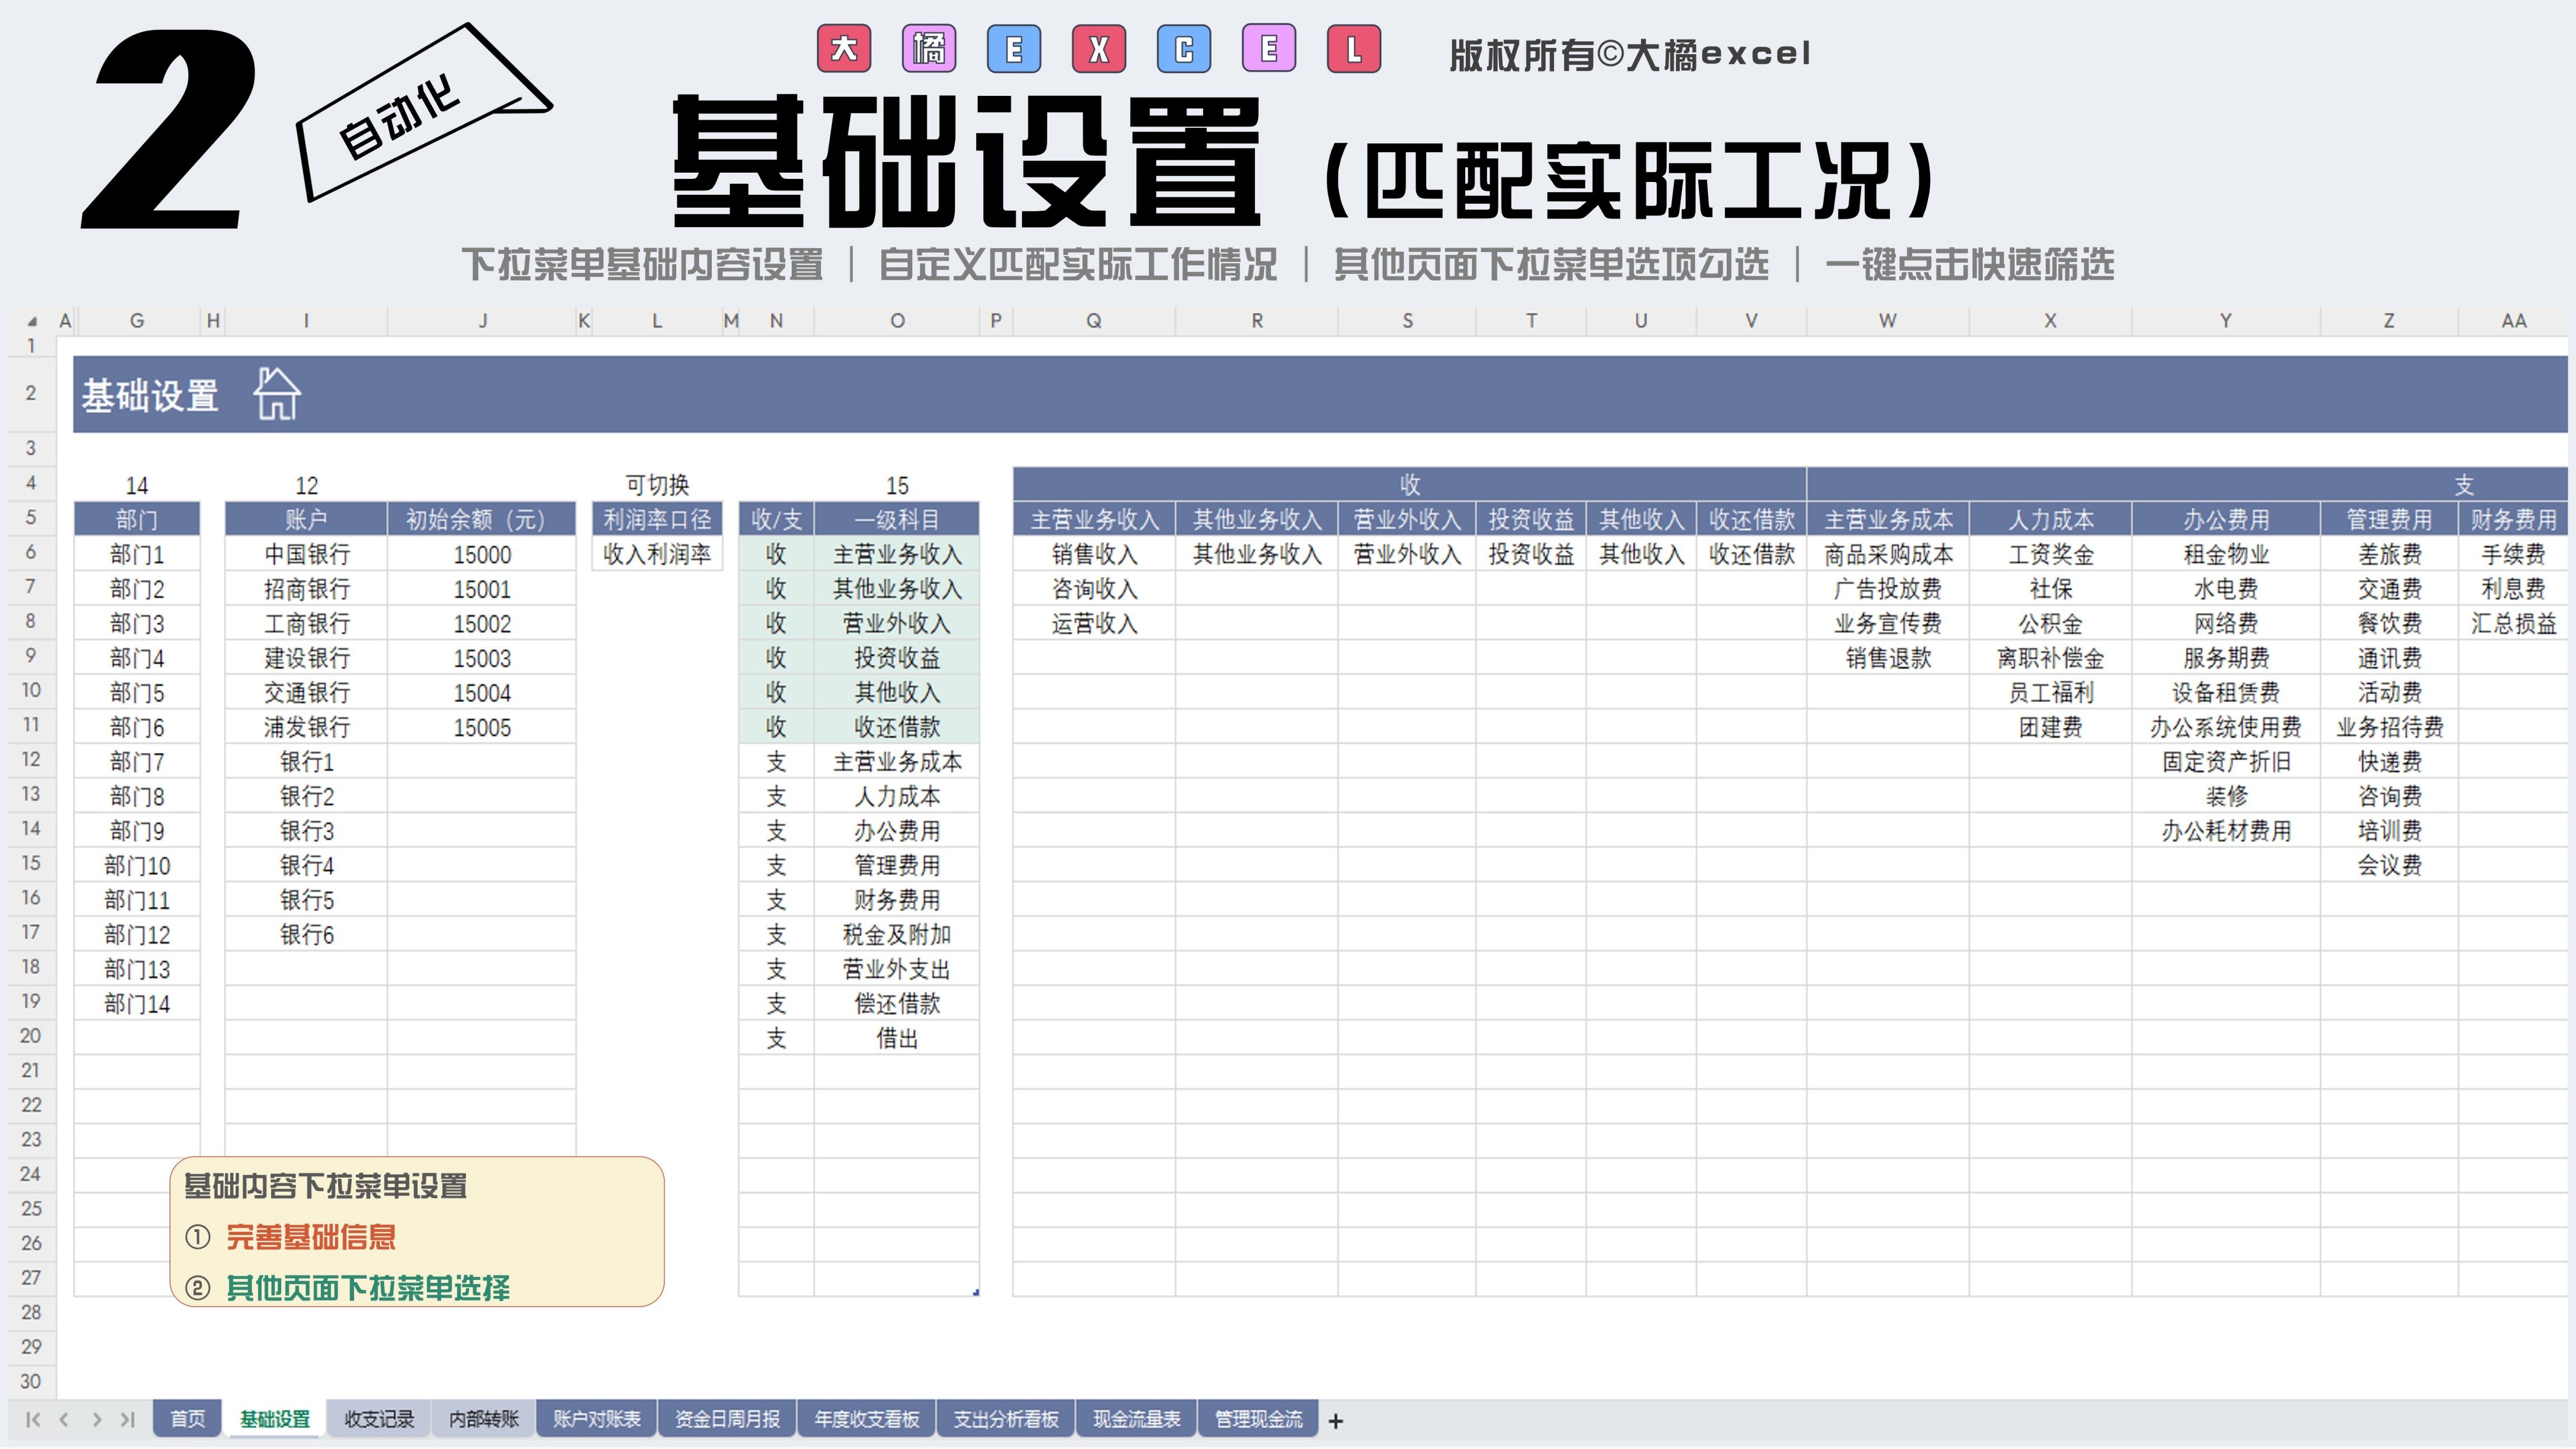This screenshot has height=1449, width=2576.
Task: Click the 15000 initial balance cell
Action: point(481,554)
